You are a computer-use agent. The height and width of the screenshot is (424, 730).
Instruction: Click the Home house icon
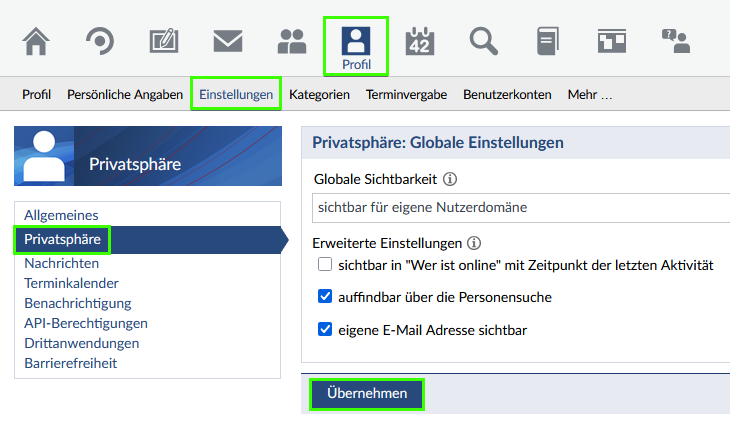coord(36,41)
